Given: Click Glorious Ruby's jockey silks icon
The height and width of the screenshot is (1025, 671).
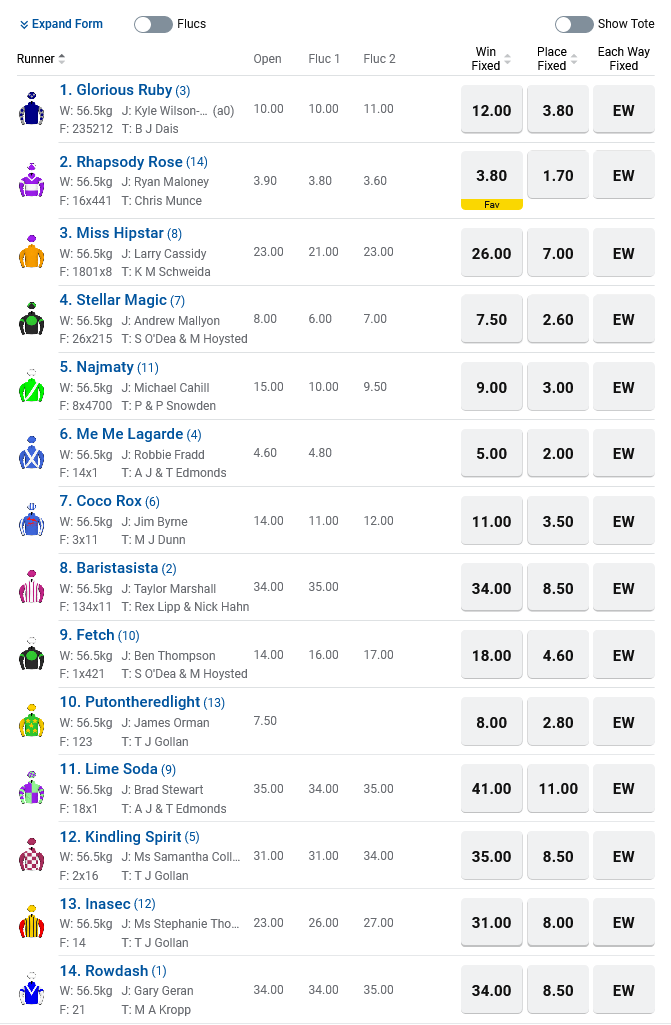Looking at the screenshot, I should [32, 109].
